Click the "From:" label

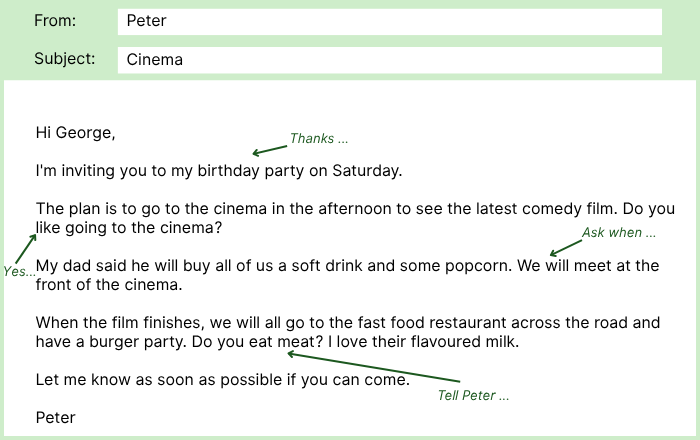[x=54, y=21]
